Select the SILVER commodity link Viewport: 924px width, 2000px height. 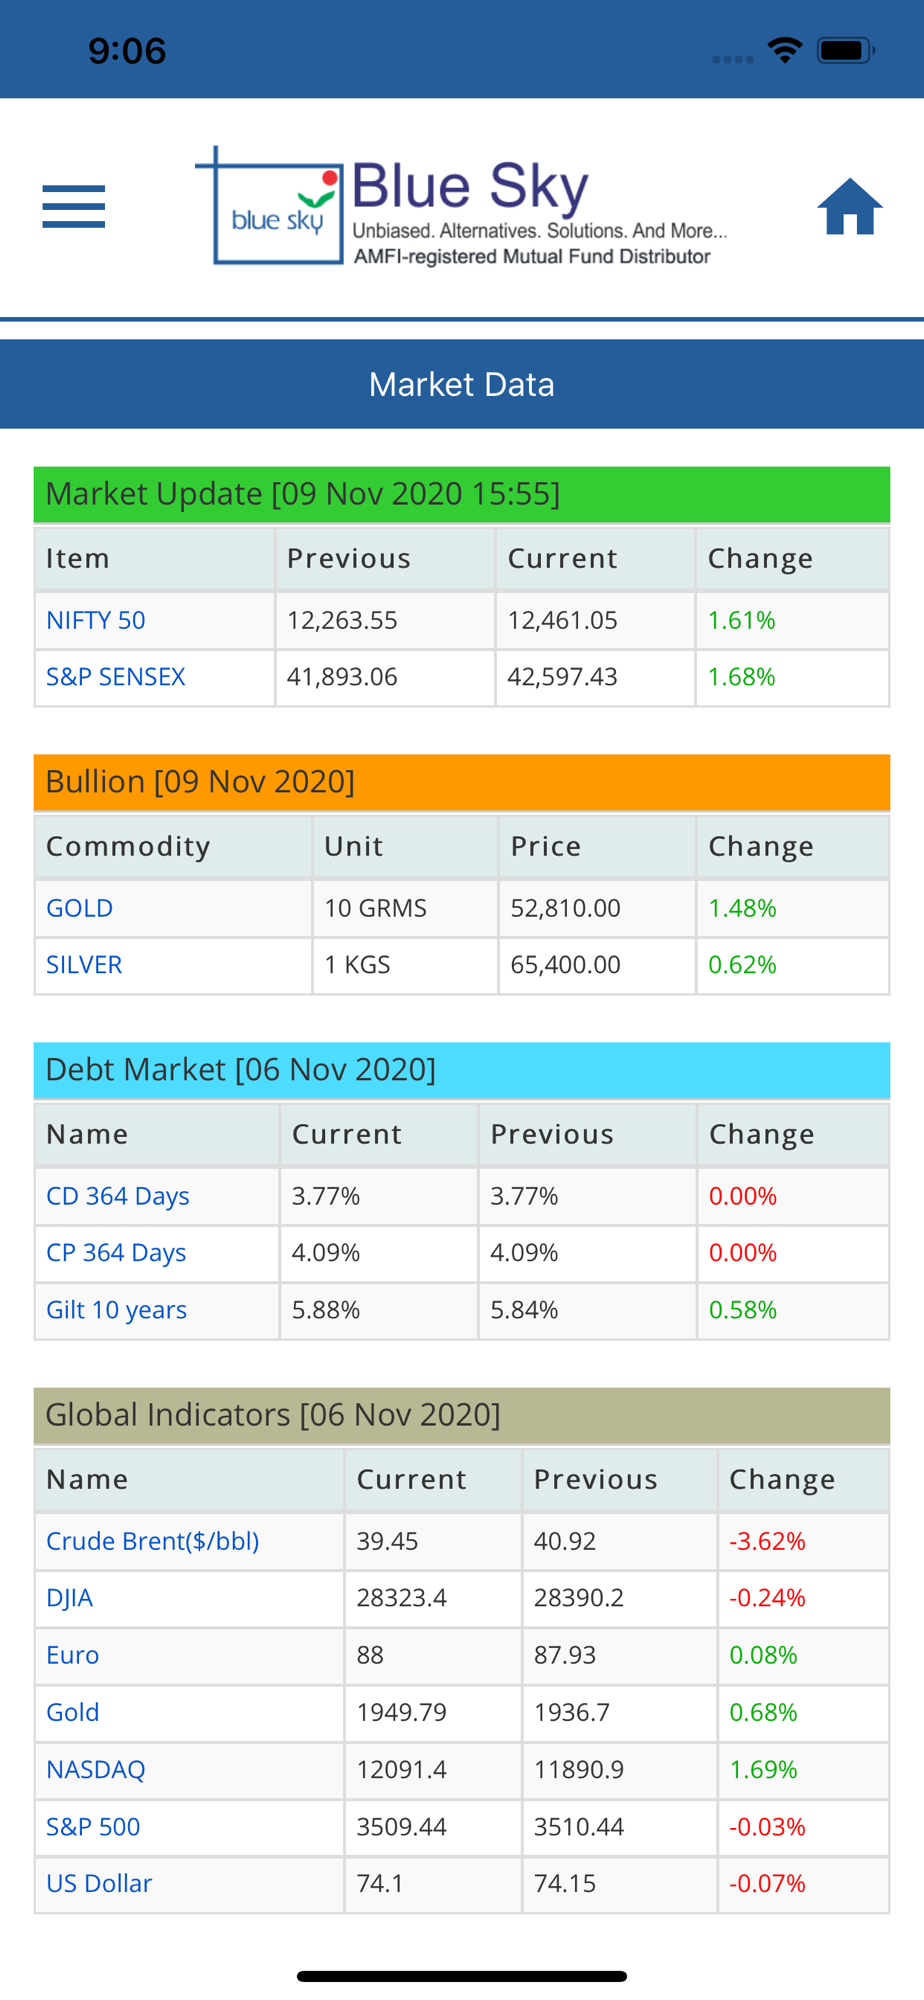click(84, 965)
